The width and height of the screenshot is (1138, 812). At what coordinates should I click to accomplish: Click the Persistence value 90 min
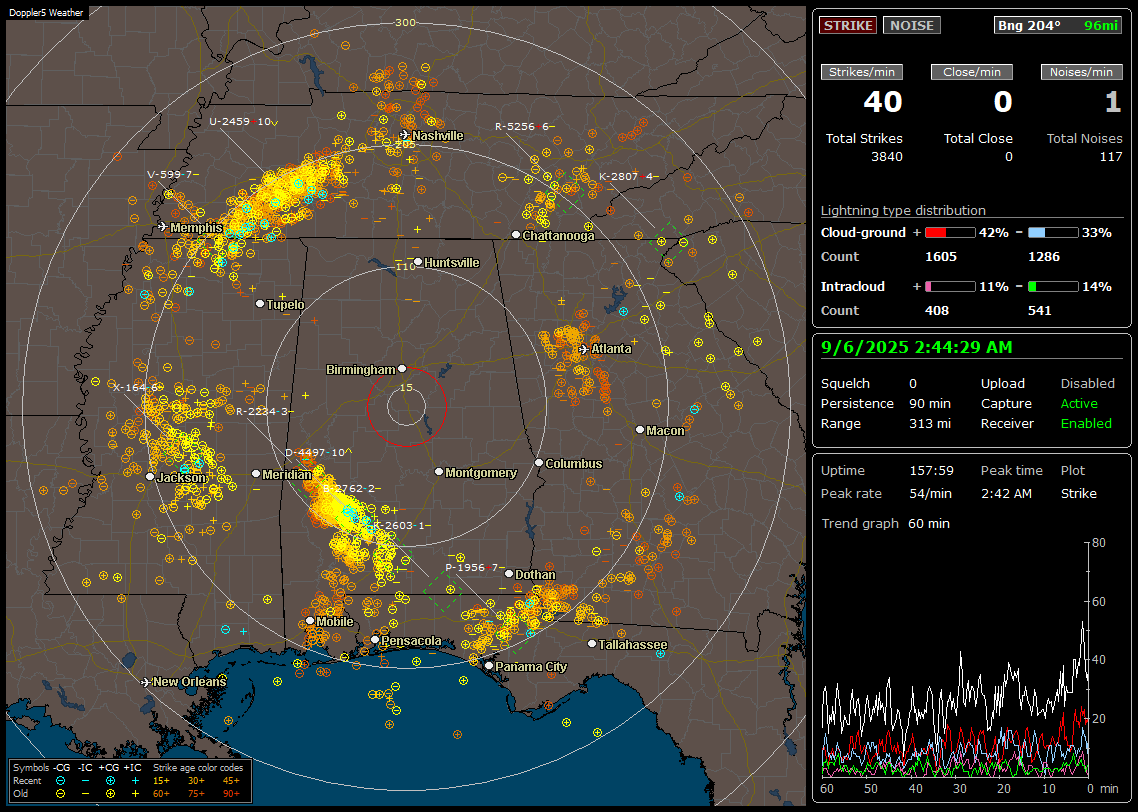point(930,403)
